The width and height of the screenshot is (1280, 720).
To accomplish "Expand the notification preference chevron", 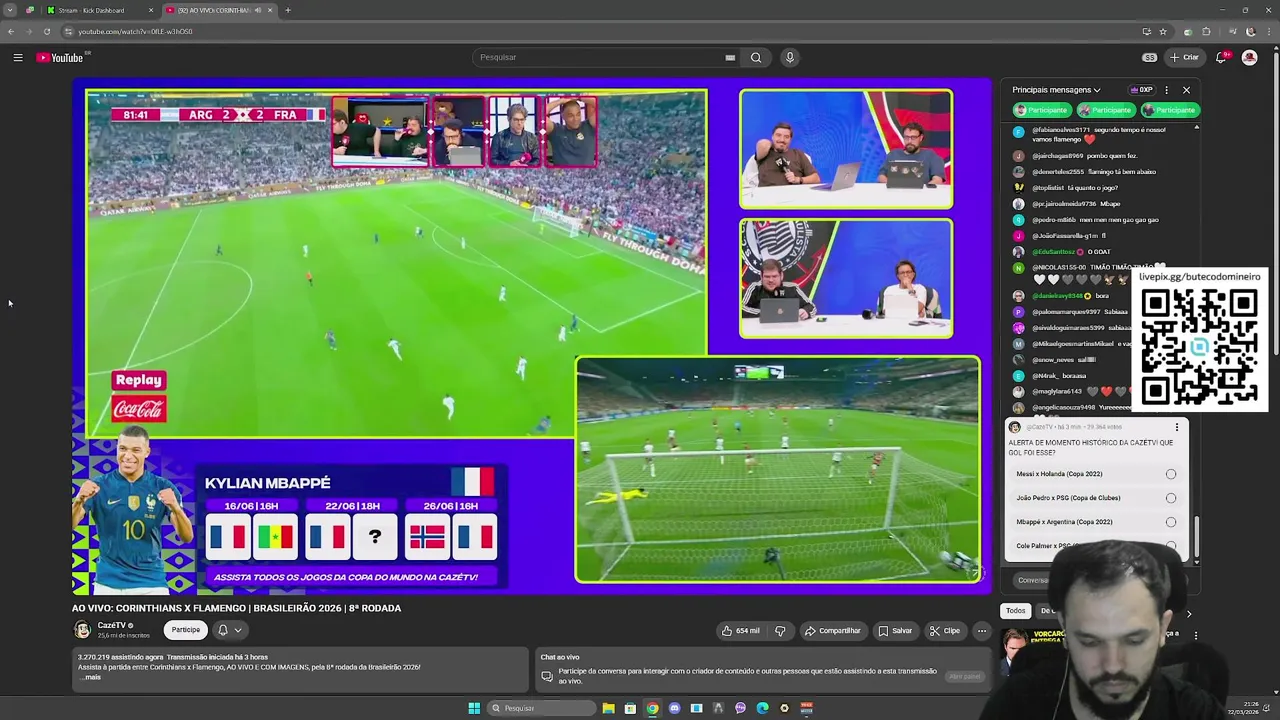I will pyautogui.click(x=238, y=630).
